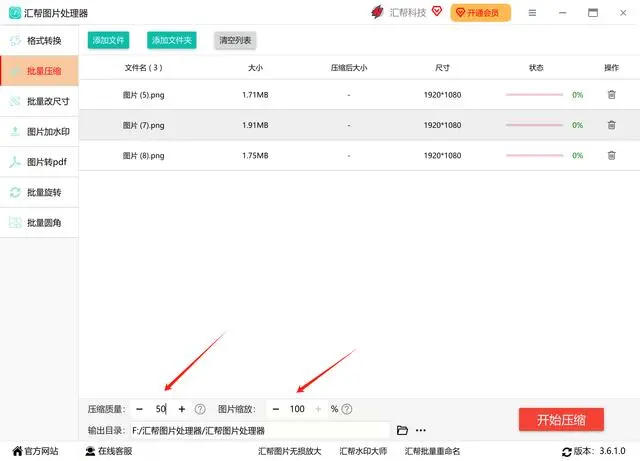Click help icon next to 压缩质量
Screen dimensions: 640x461
pos(200,409)
